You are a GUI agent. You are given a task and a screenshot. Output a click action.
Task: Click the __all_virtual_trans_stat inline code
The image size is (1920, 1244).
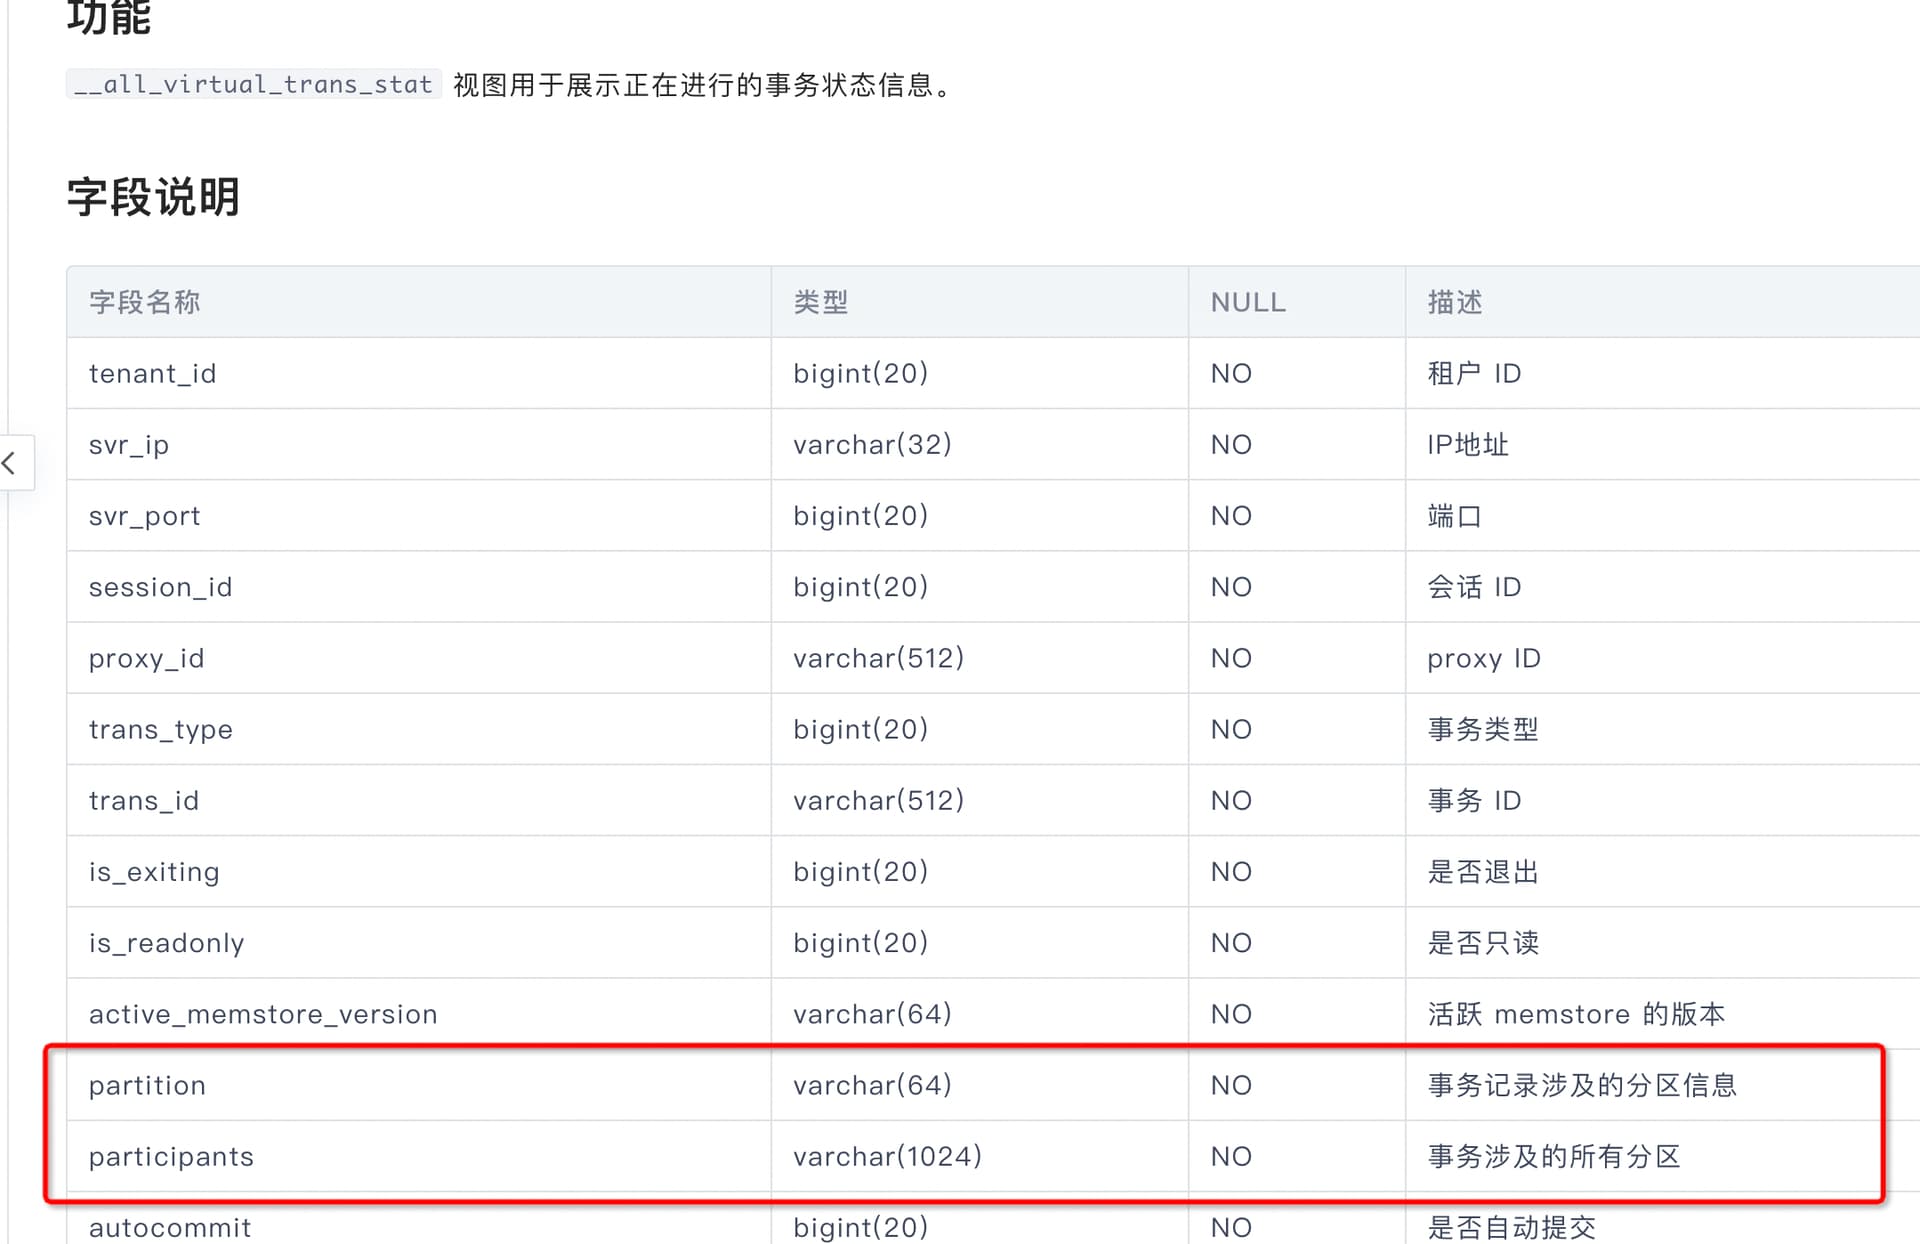click(x=253, y=84)
